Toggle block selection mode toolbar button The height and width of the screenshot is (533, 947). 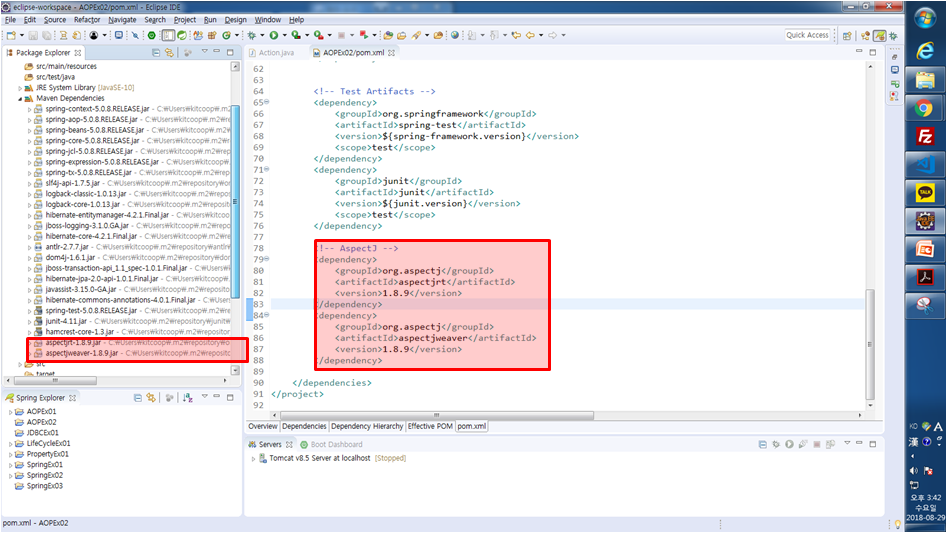pyautogui.click(x=169, y=36)
